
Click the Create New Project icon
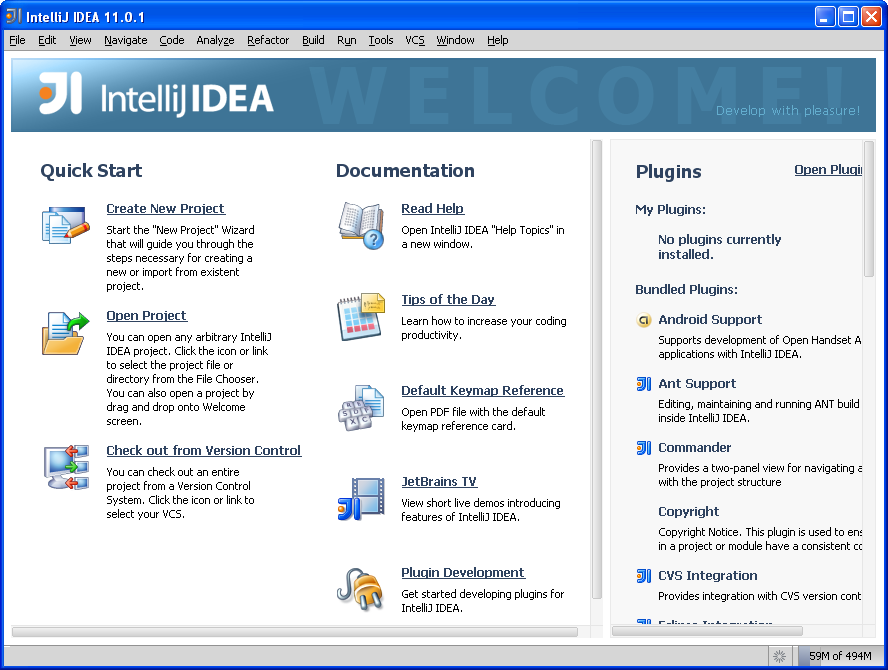coord(66,225)
